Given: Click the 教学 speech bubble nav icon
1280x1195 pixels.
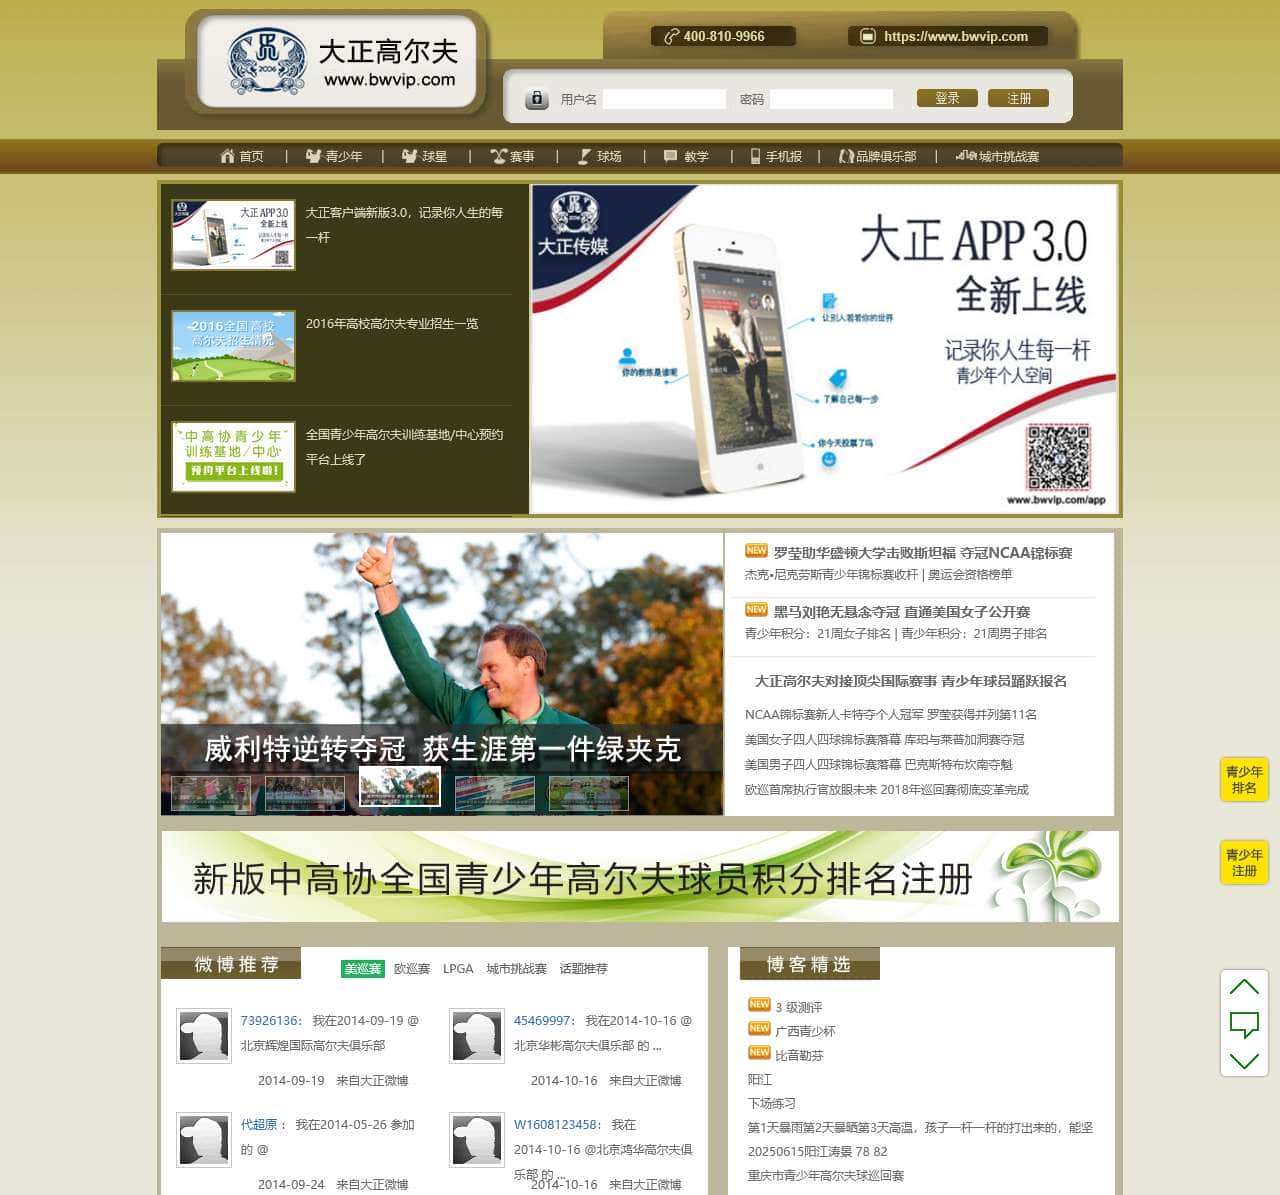Looking at the screenshot, I should coord(670,156).
